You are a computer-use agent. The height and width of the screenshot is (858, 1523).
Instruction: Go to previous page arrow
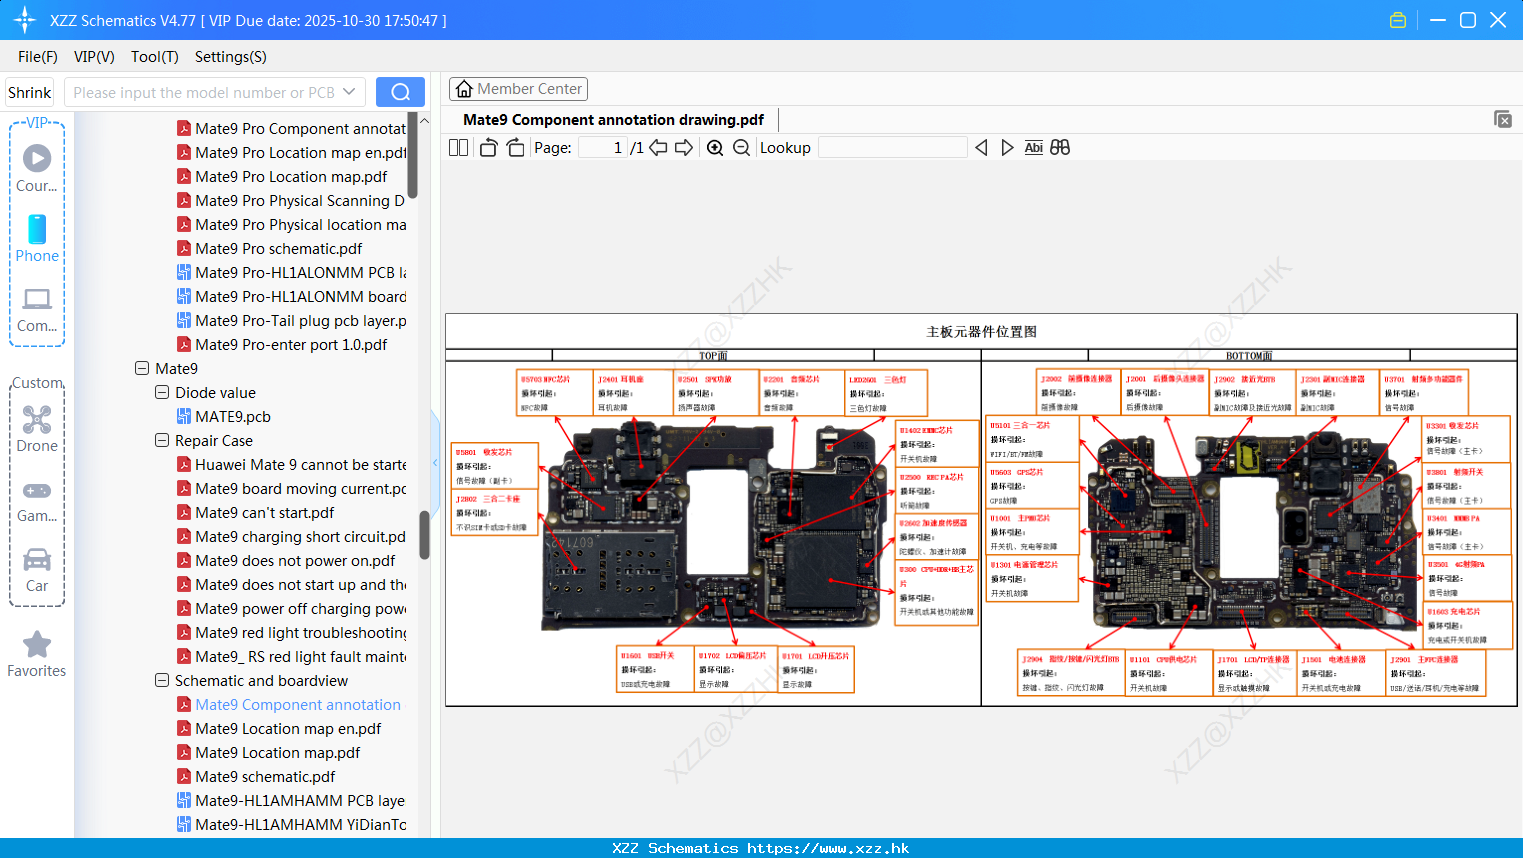point(658,147)
